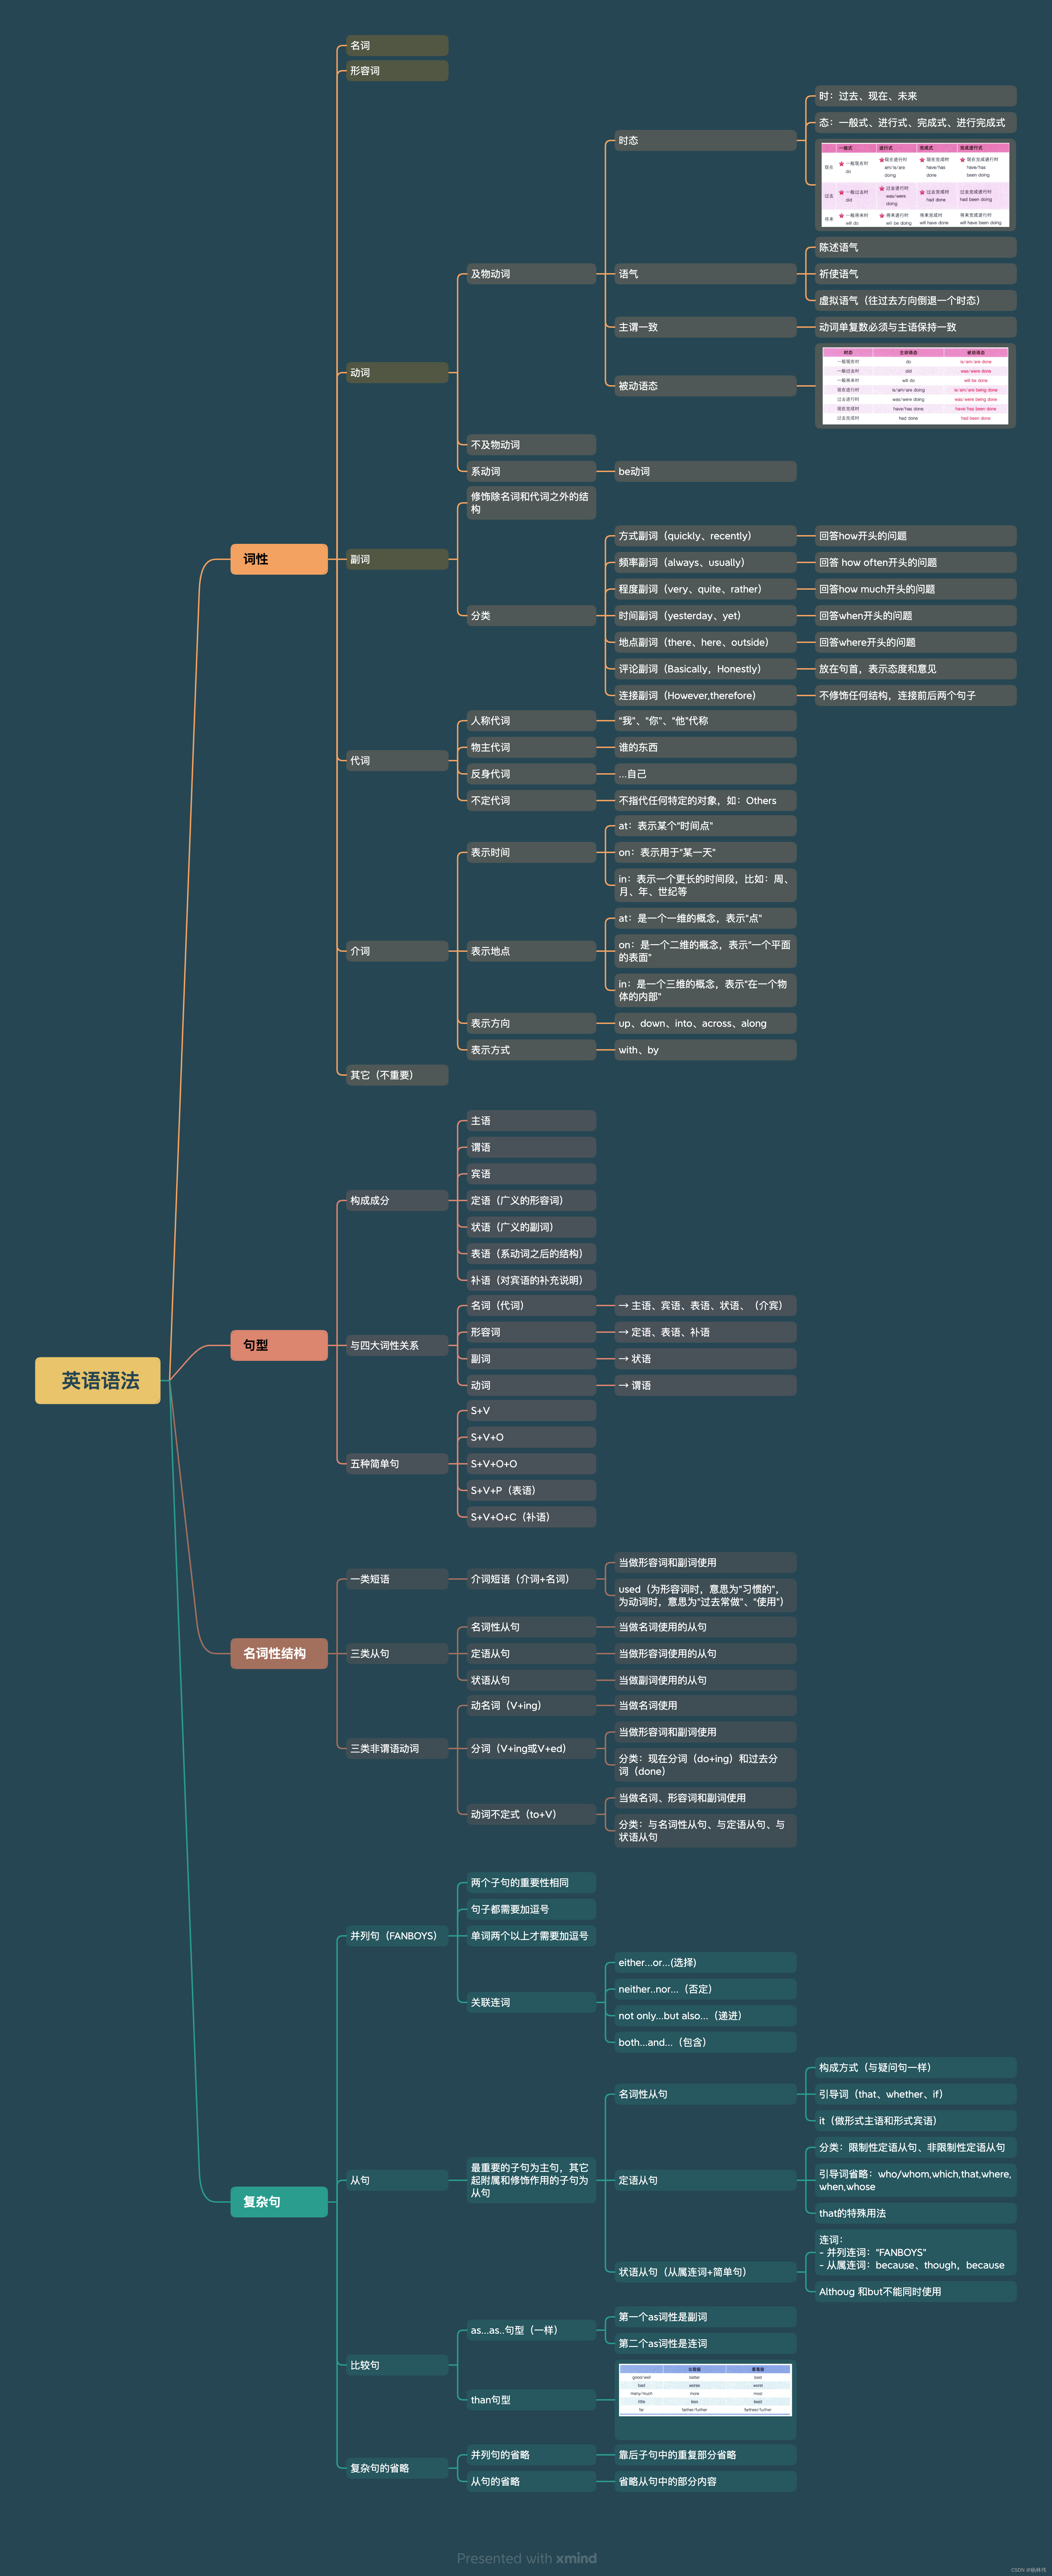Select the 副词 node
This screenshot has width=1052, height=2576.
[x=397, y=559]
